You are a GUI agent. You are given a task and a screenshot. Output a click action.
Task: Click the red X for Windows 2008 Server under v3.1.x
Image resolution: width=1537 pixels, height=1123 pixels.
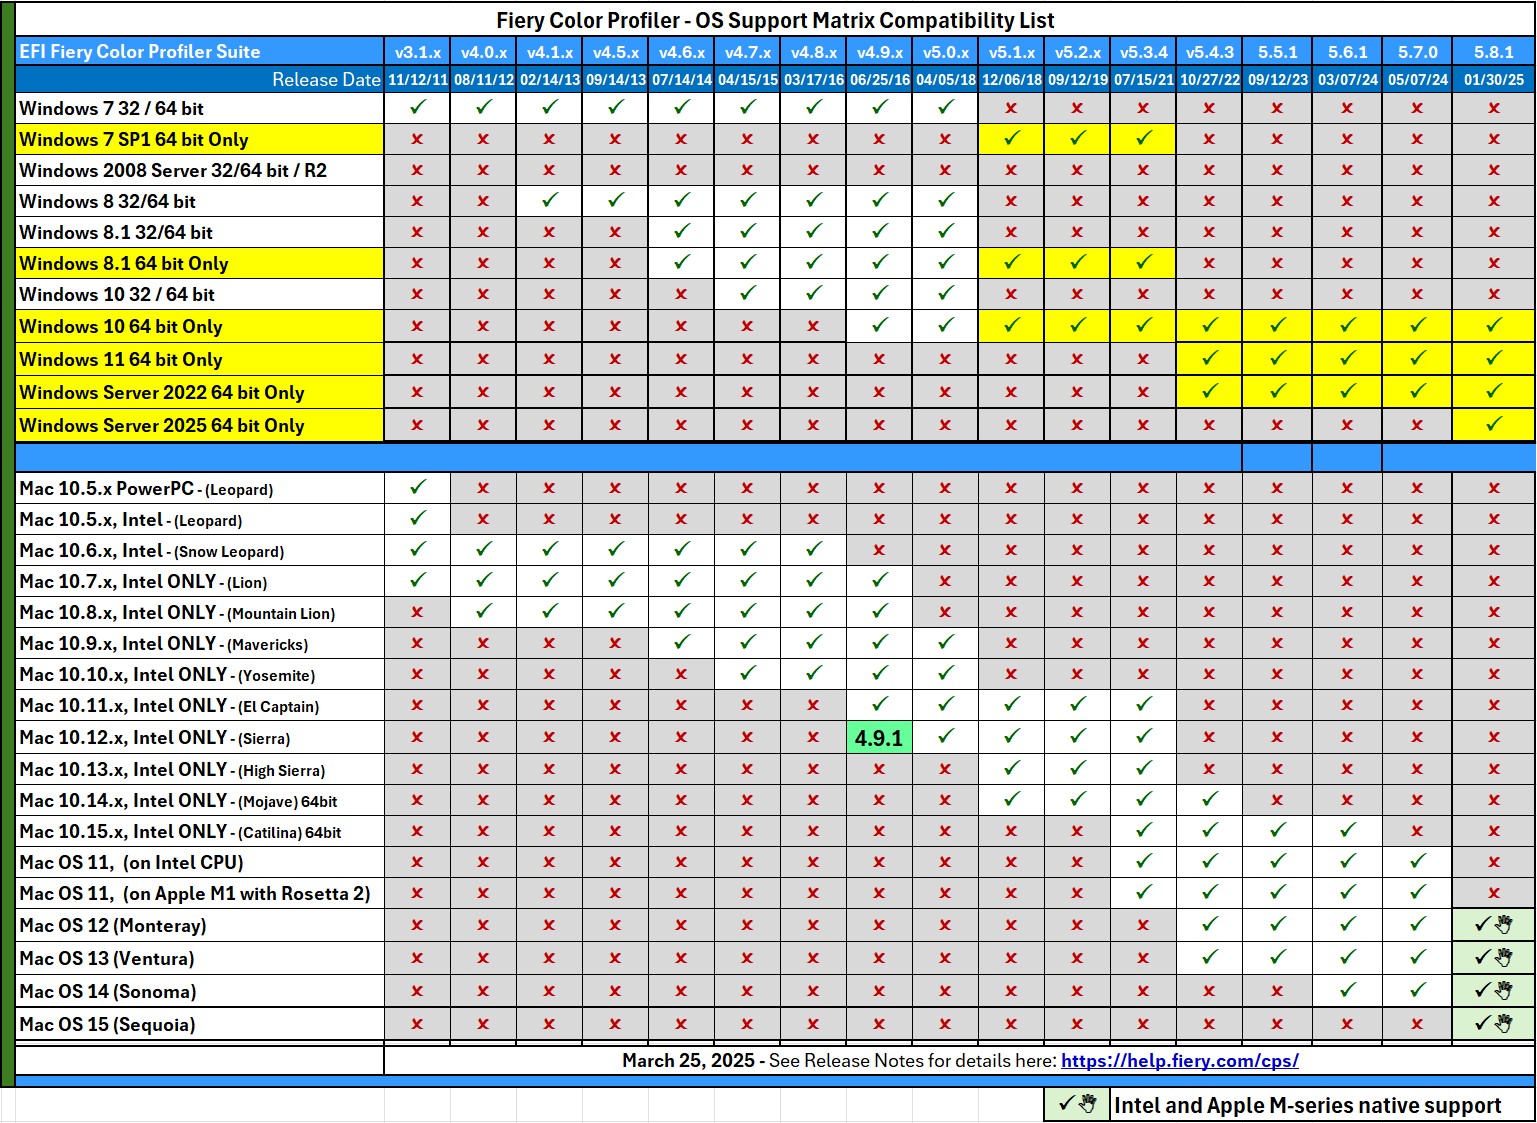coord(417,170)
